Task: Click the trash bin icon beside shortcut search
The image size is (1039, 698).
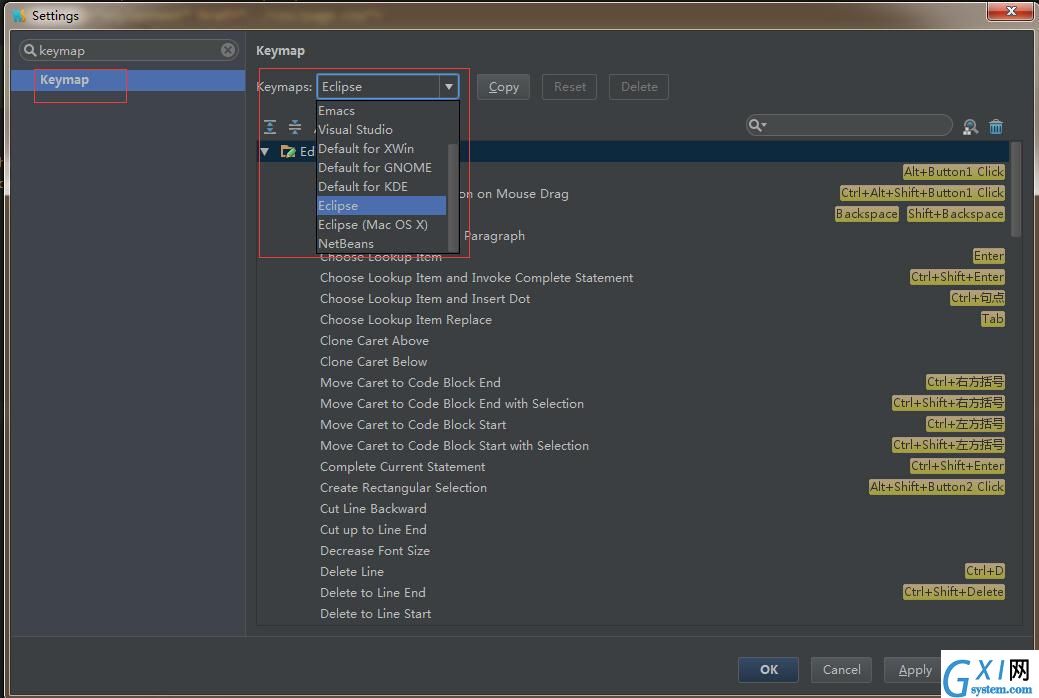Action: point(996,127)
